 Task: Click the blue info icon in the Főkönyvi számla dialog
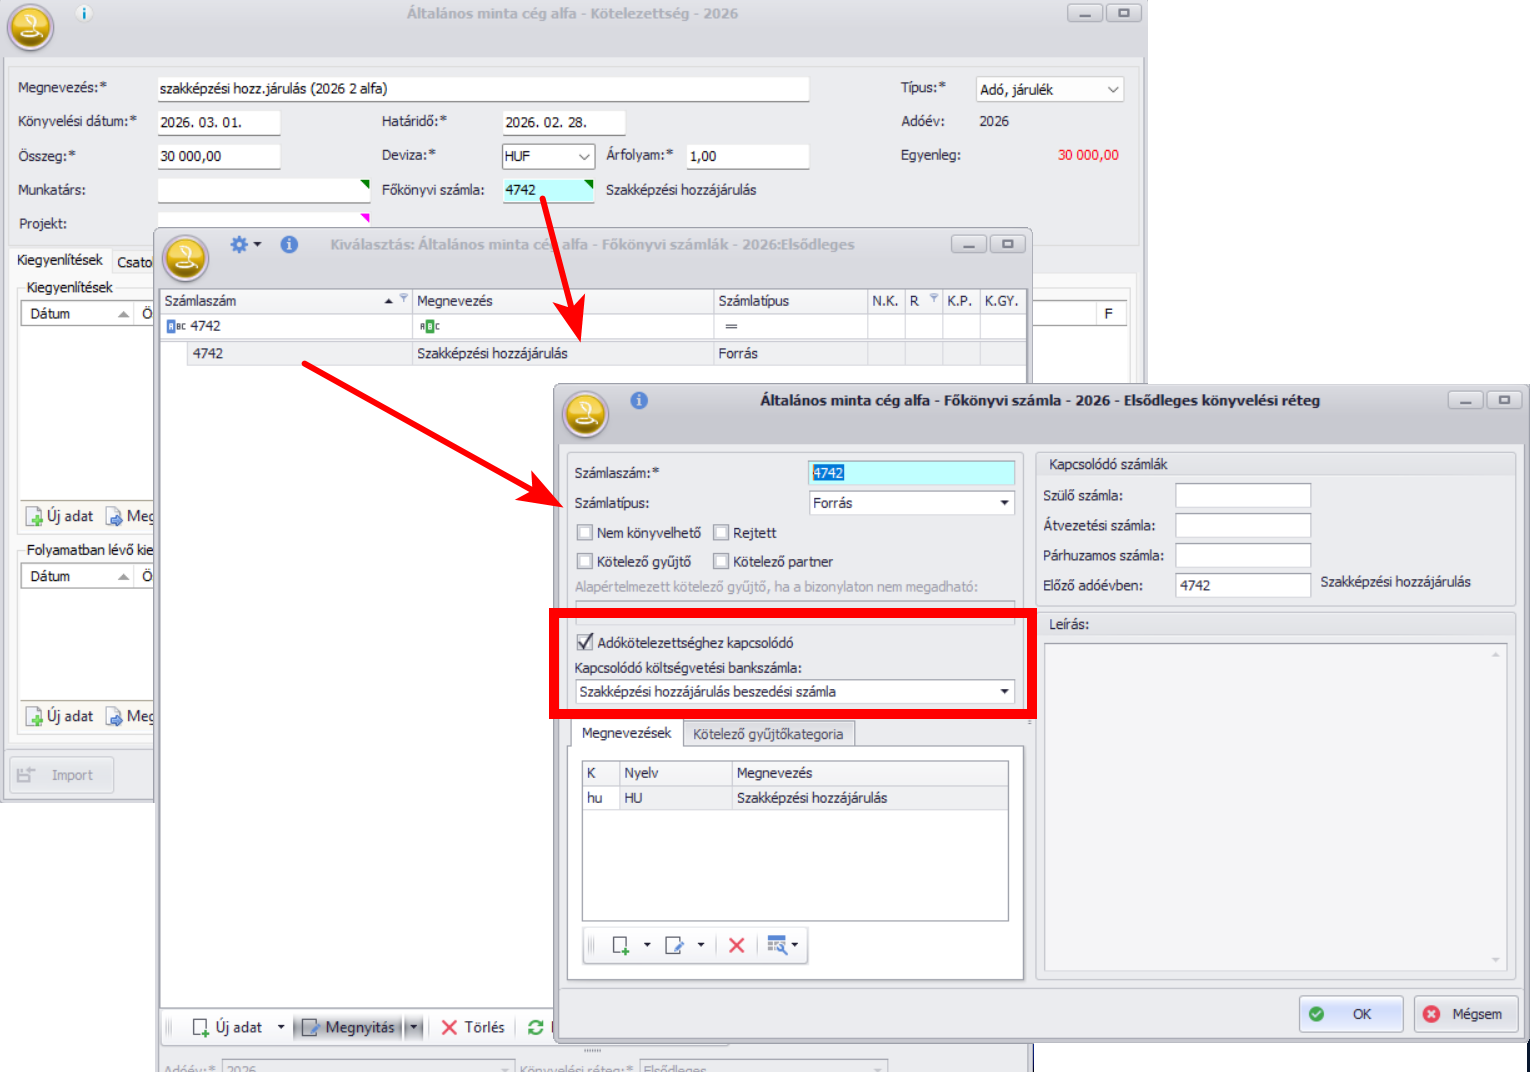tap(639, 400)
